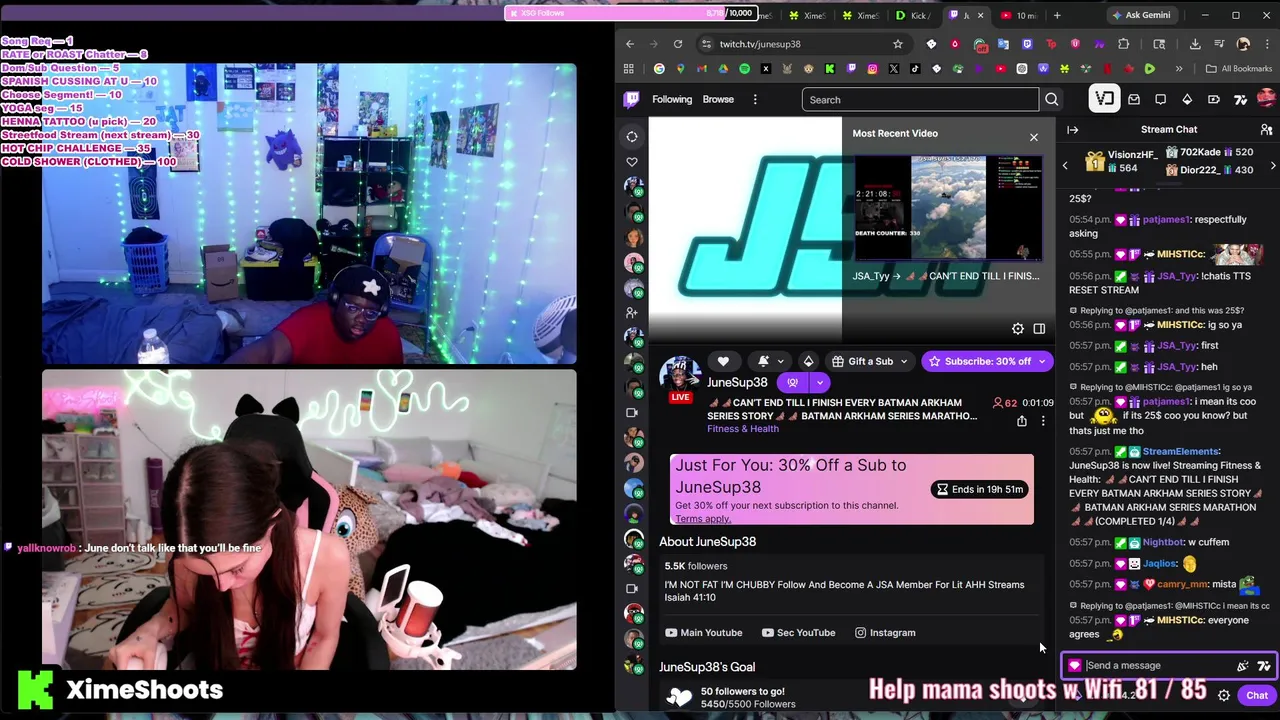Click the Subscribe: 30% off button
The width and height of the screenshot is (1280, 720).
click(x=979, y=361)
